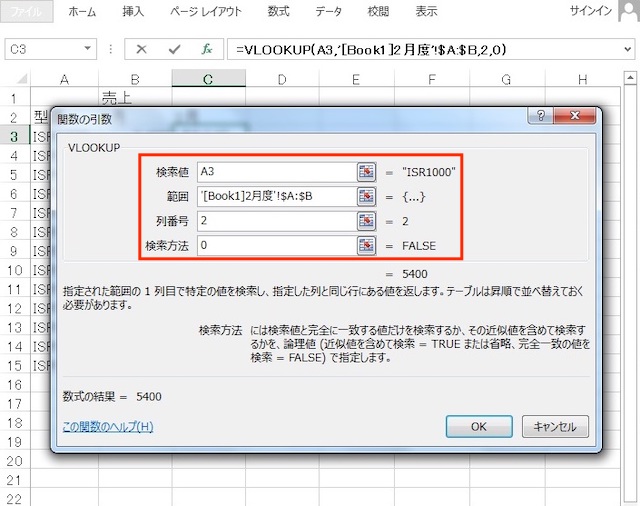Viewport: 640px width, 506px height.
Task: Click the 検索値 input field
Action: click(277, 172)
